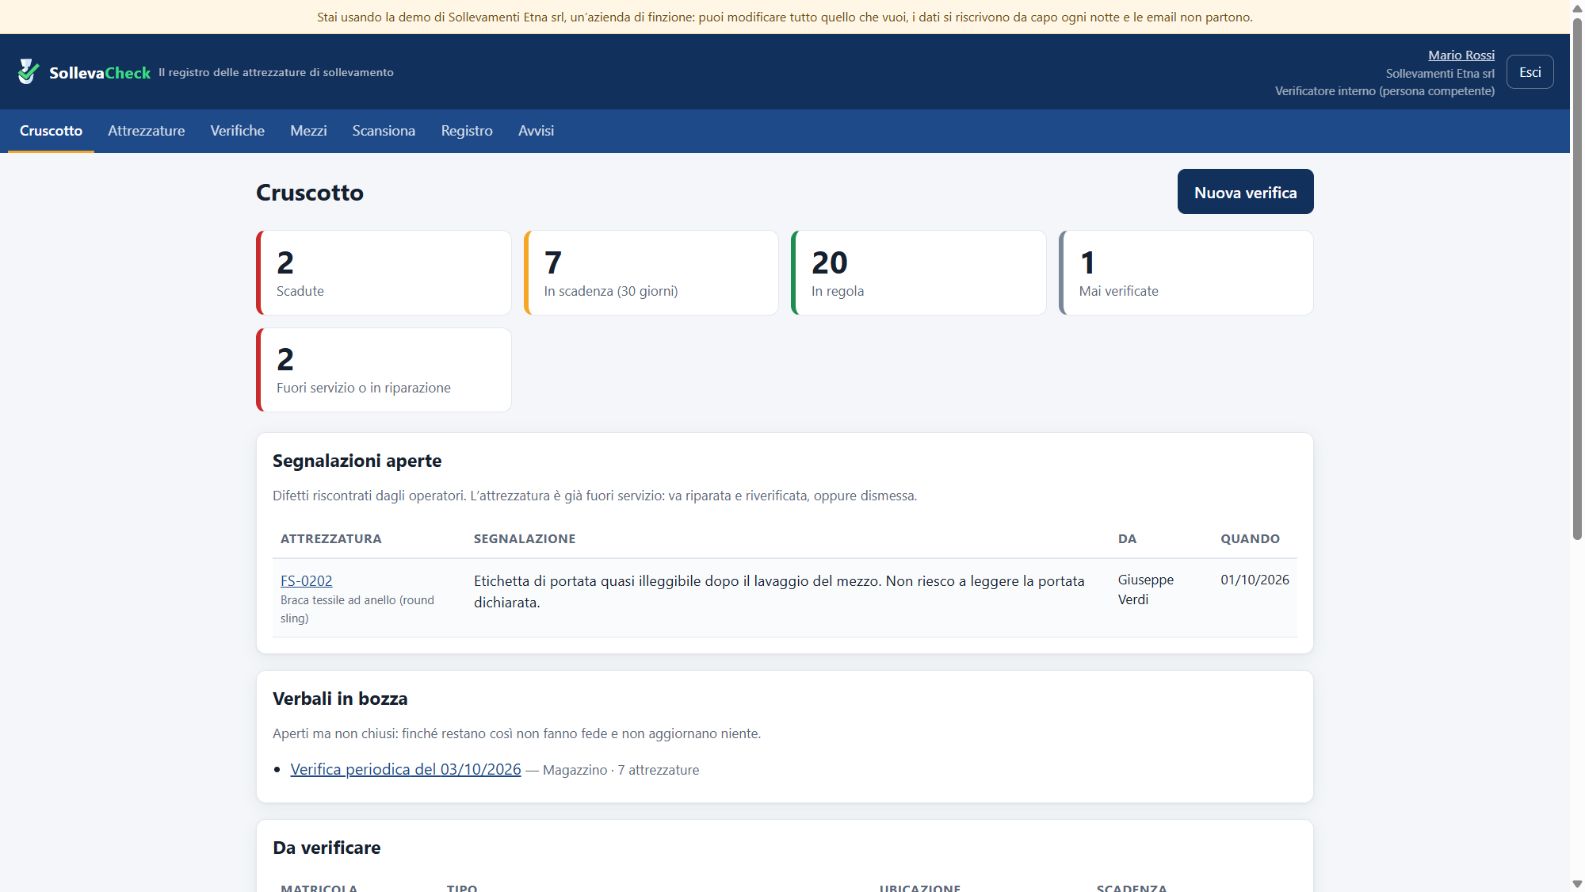Click the Cruscotto page title

pos(310,193)
